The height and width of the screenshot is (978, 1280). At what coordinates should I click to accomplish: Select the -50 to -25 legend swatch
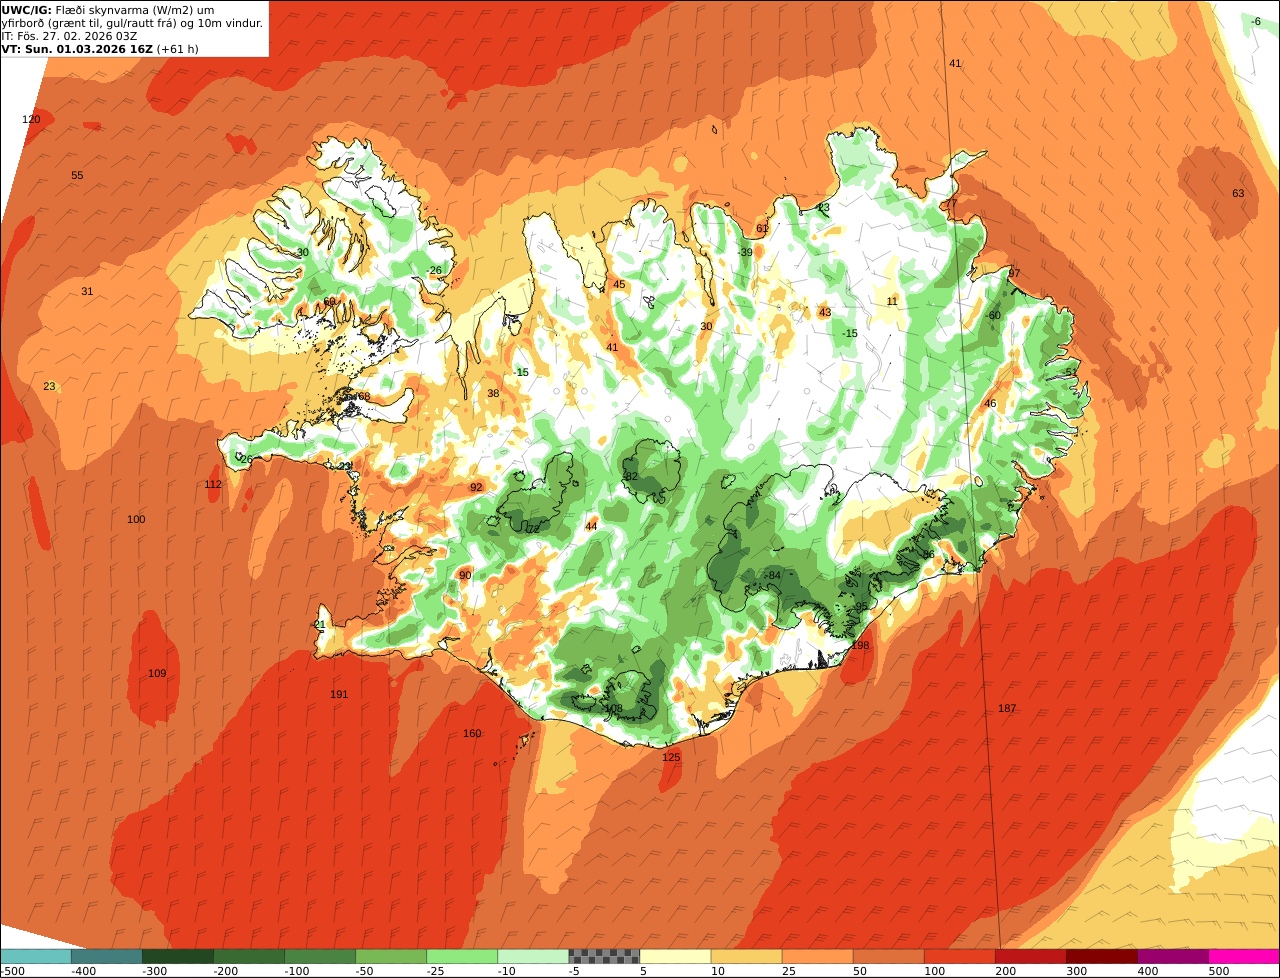point(391,956)
